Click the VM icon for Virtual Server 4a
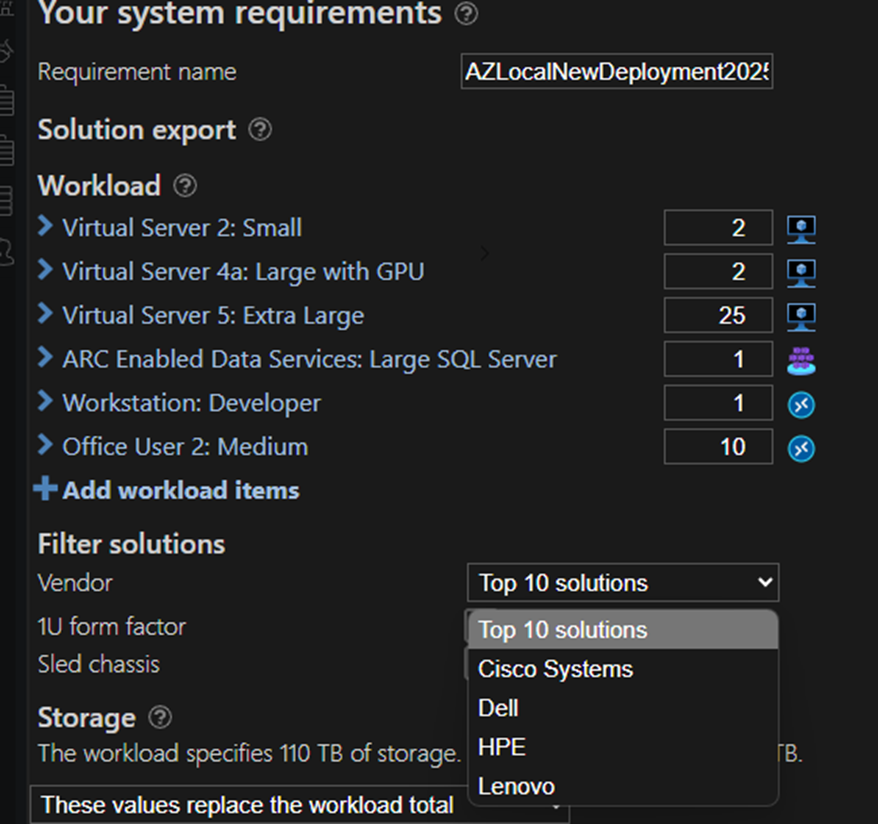The height and width of the screenshot is (824, 878). point(801,272)
